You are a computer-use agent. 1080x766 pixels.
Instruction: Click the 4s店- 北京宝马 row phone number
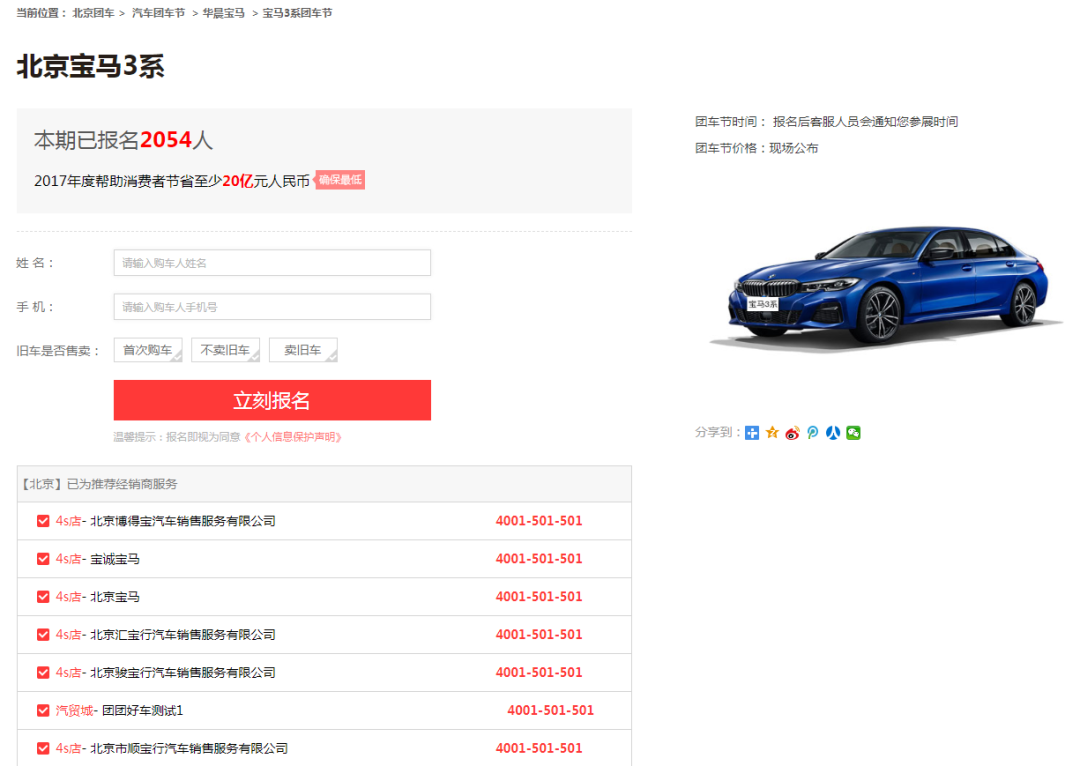[539, 597]
